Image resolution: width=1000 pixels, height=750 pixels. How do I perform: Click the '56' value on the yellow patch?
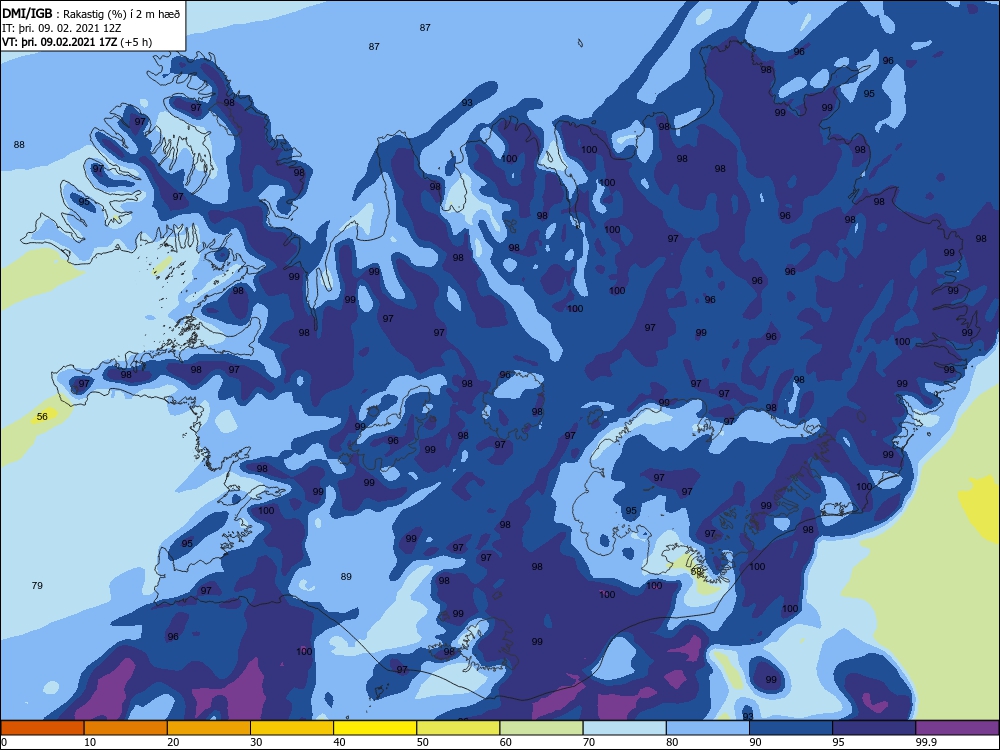tap(42, 416)
